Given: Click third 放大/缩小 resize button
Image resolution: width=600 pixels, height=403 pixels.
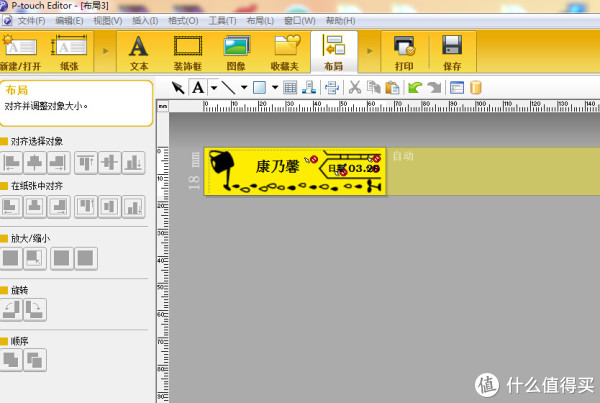Looking at the screenshot, I should pyautogui.click(x=62, y=258).
